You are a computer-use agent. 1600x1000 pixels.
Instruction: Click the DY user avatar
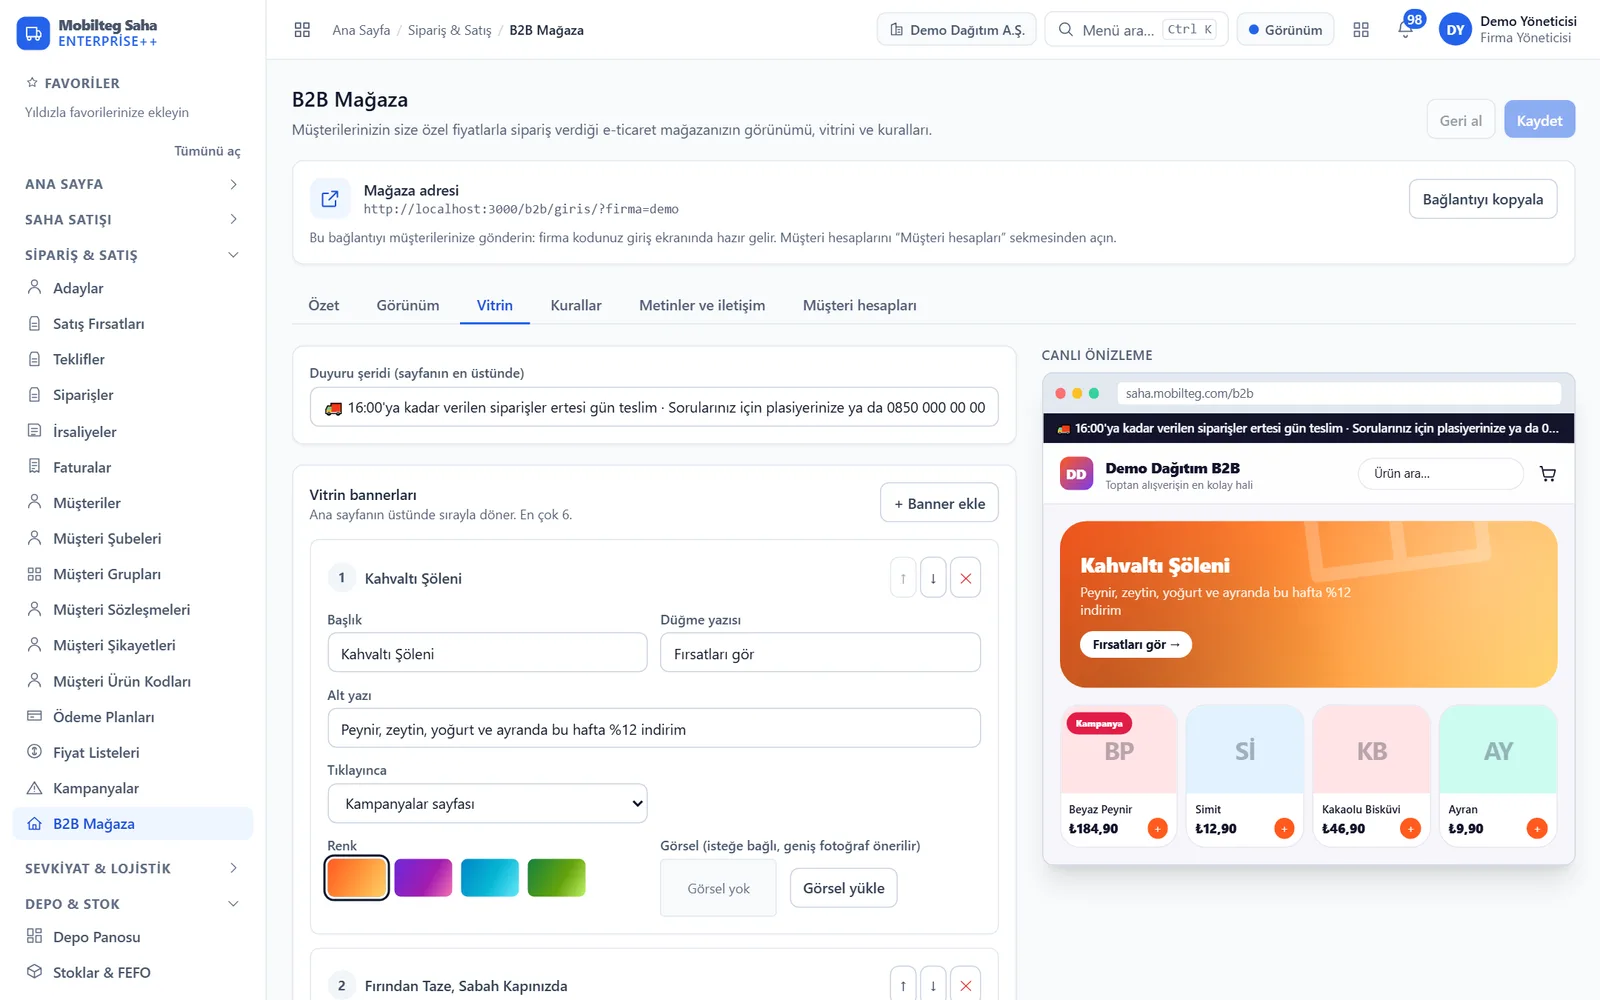coord(1455,30)
